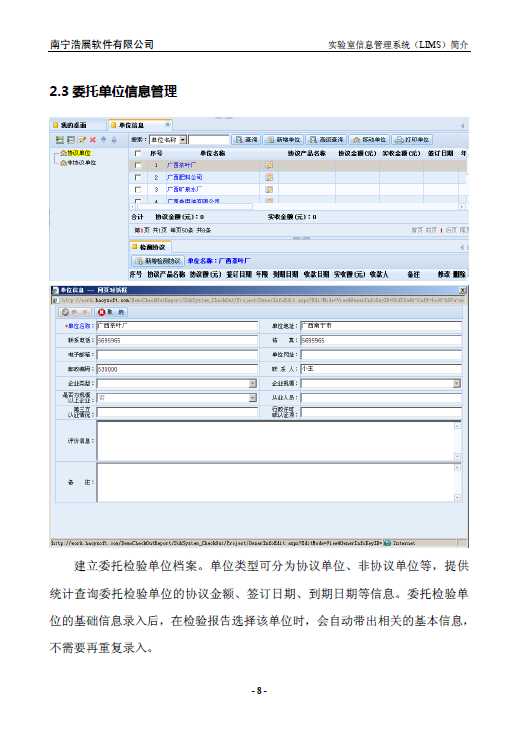Click the horizontal scrollbar under the unit table
The image size is (518, 733).
tap(297, 206)
